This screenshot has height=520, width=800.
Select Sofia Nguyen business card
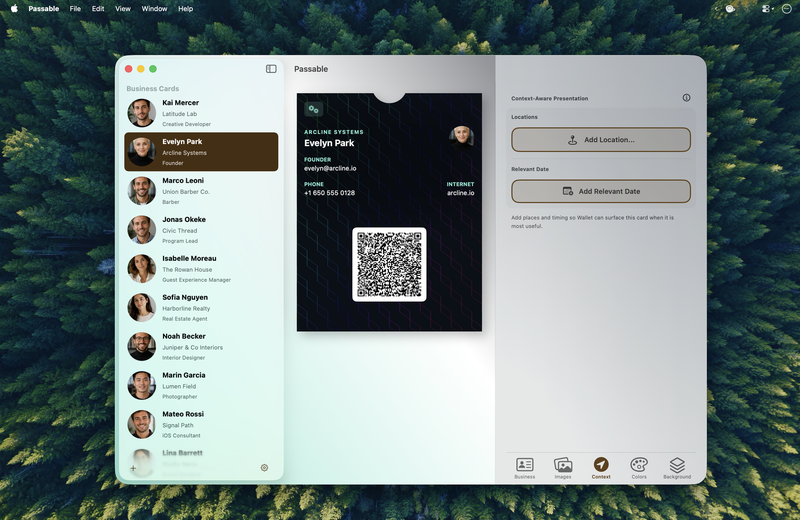coord(201,308)
